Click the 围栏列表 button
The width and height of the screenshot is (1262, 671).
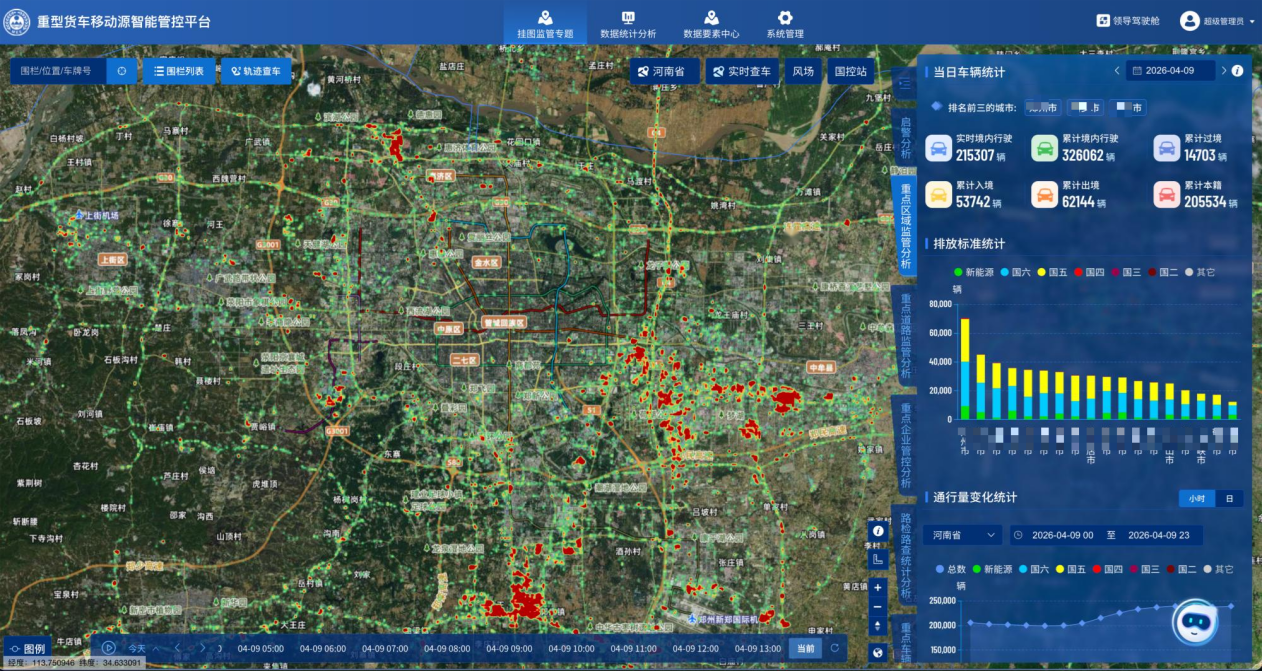point(179,71)
